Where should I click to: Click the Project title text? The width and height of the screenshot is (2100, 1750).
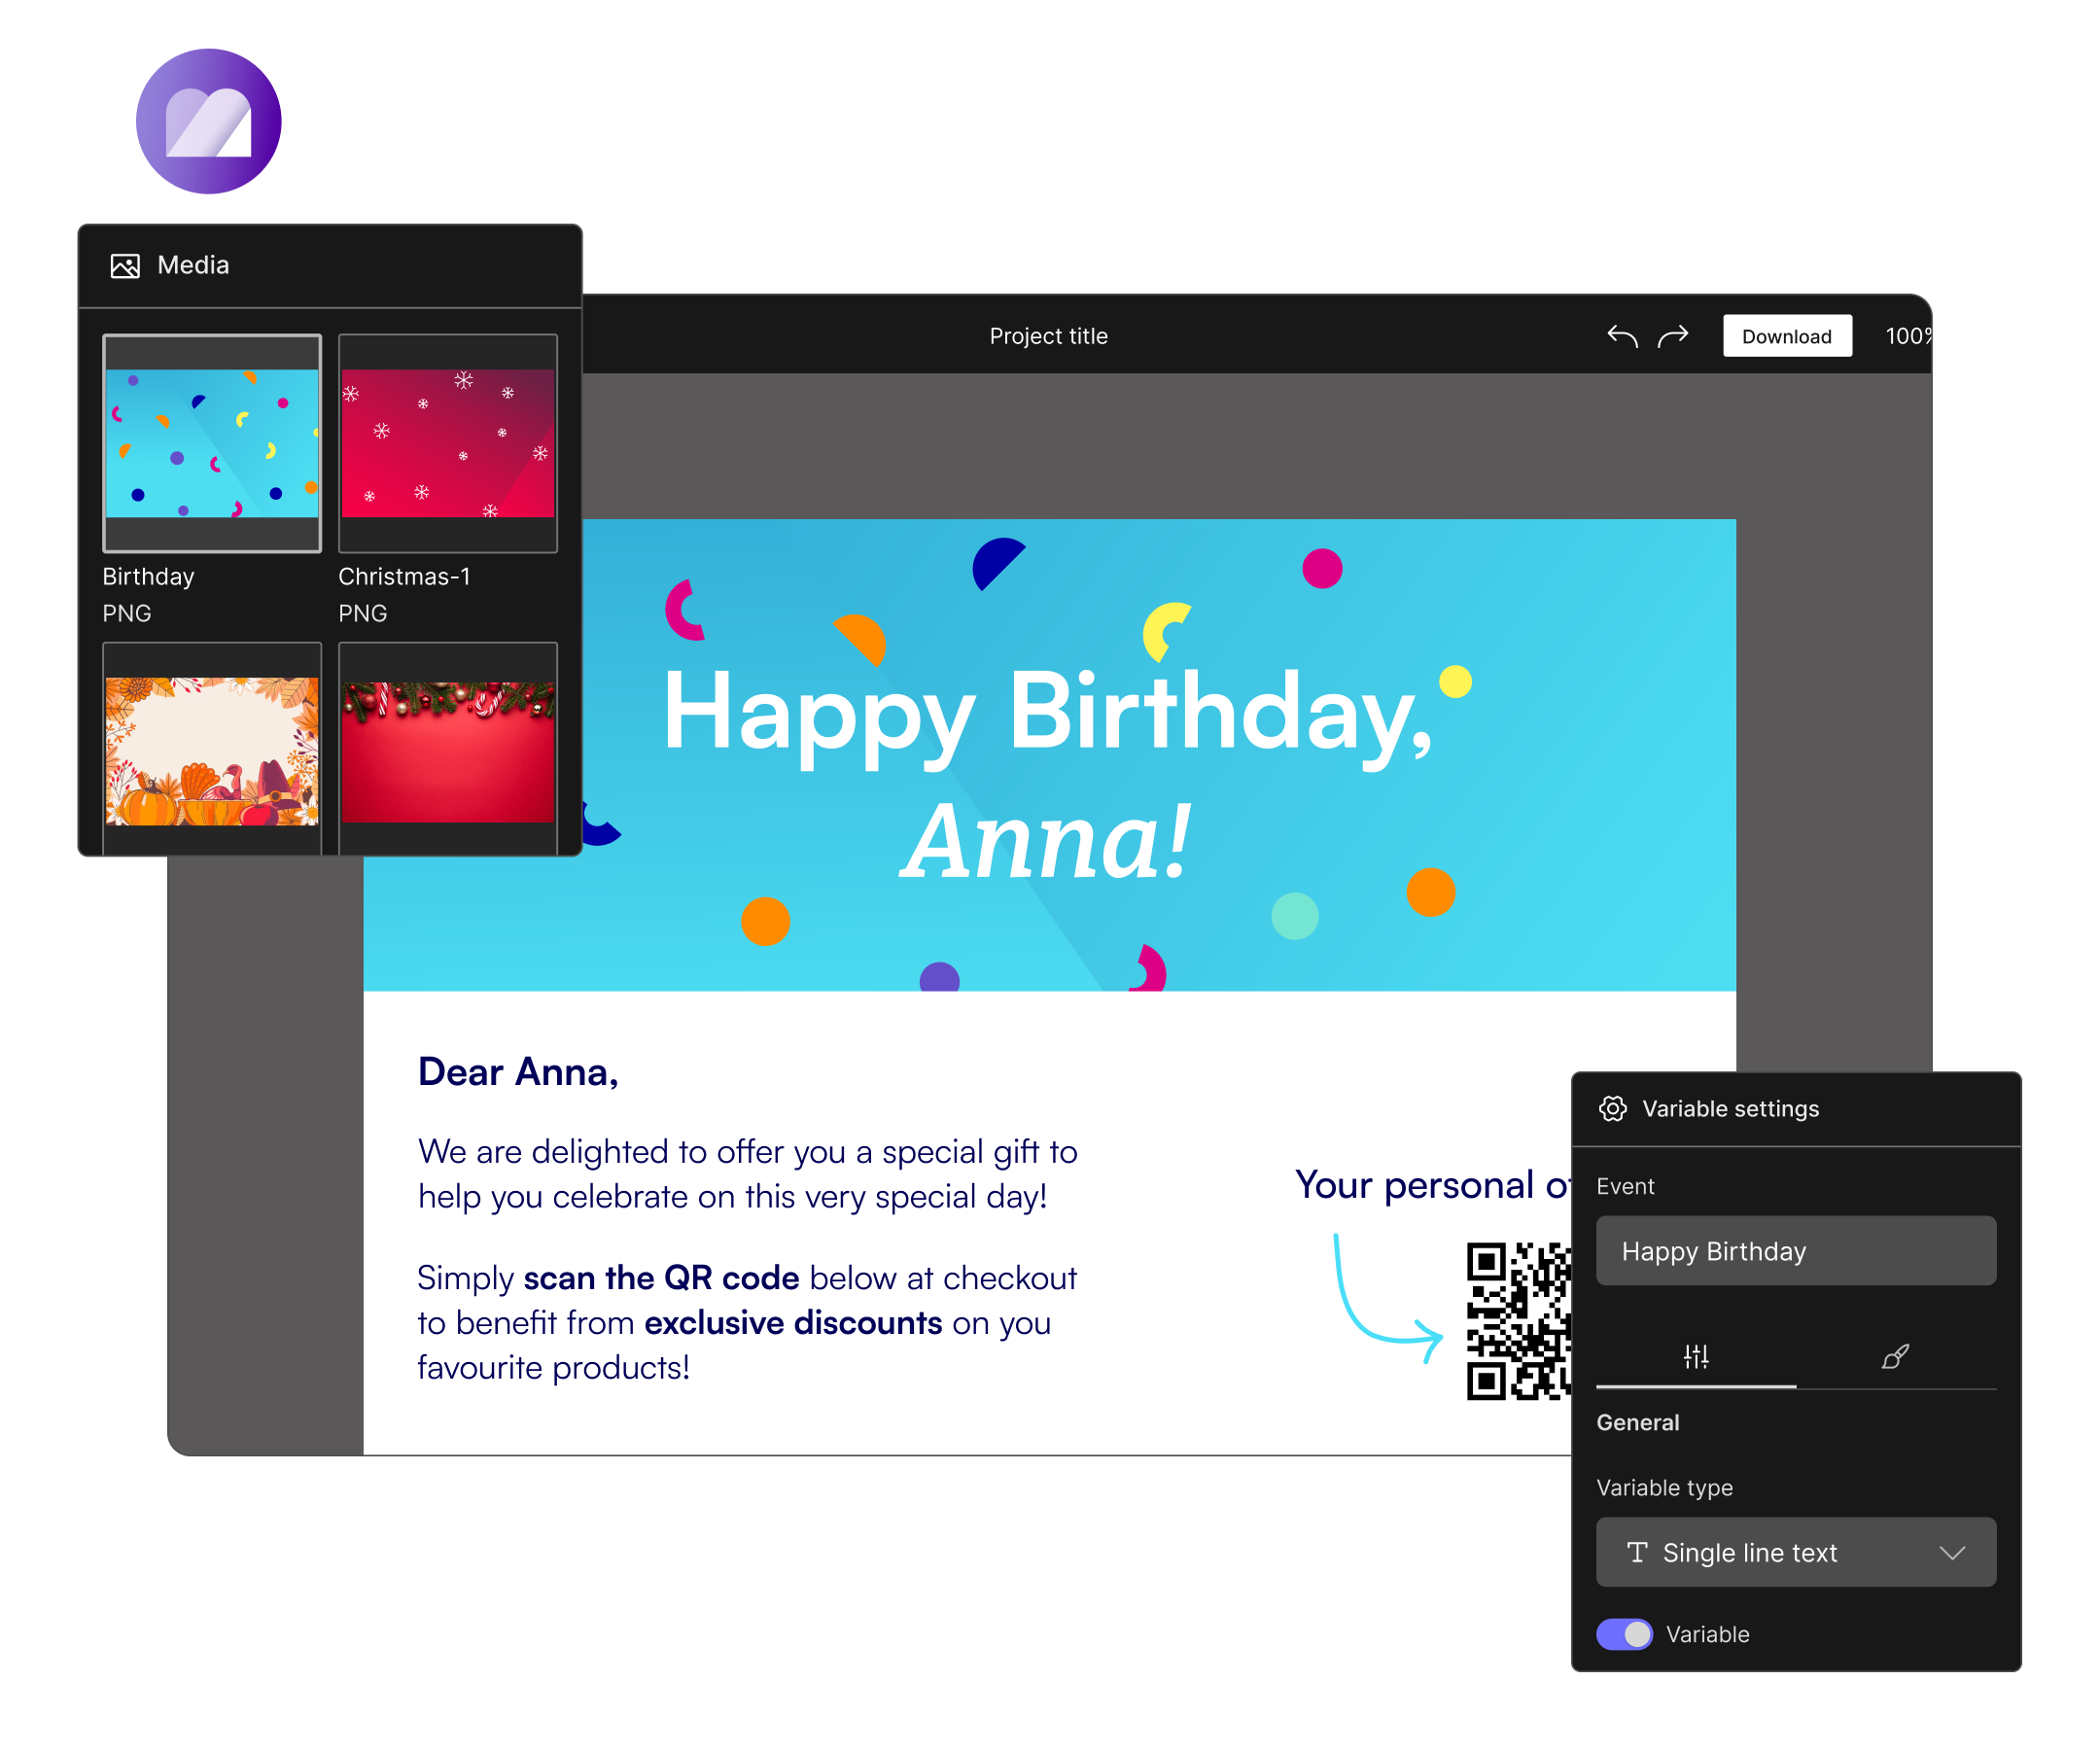[1048, 336]
